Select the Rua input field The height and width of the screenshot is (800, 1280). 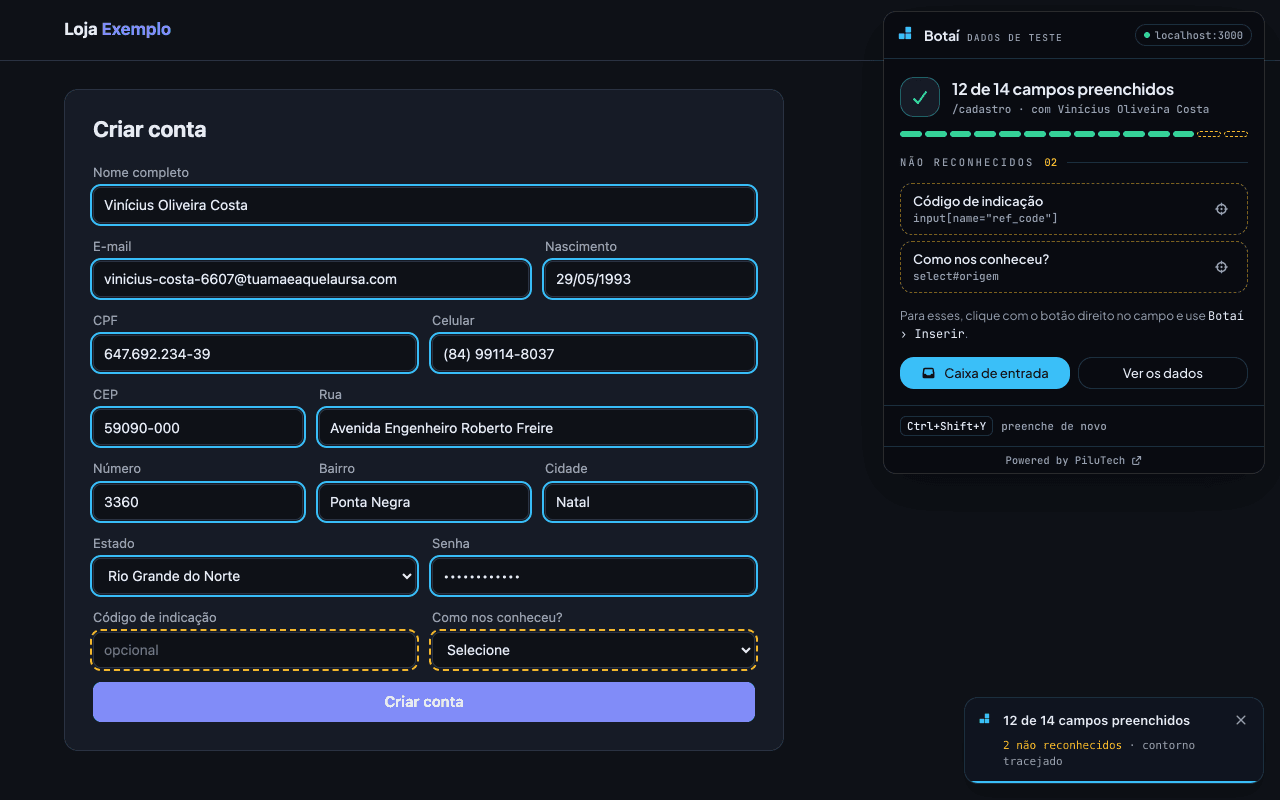[537, 428]
